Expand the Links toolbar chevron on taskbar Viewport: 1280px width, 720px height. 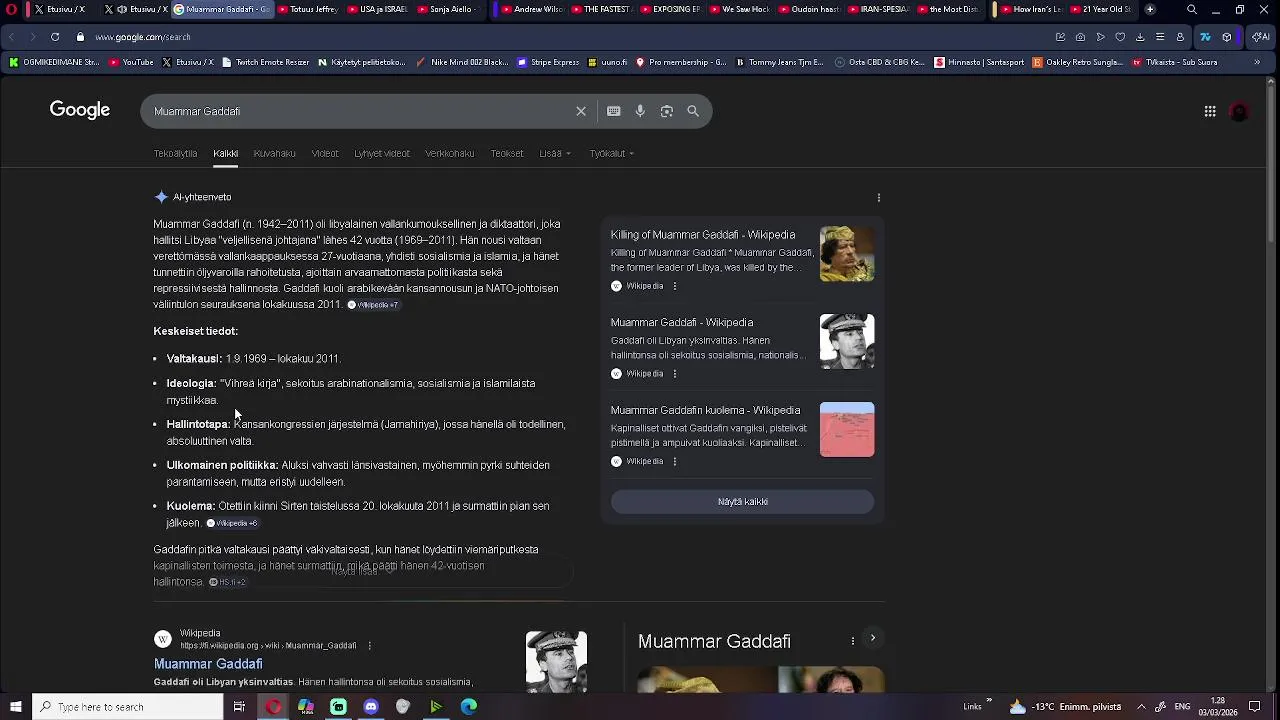click(989, 701)
